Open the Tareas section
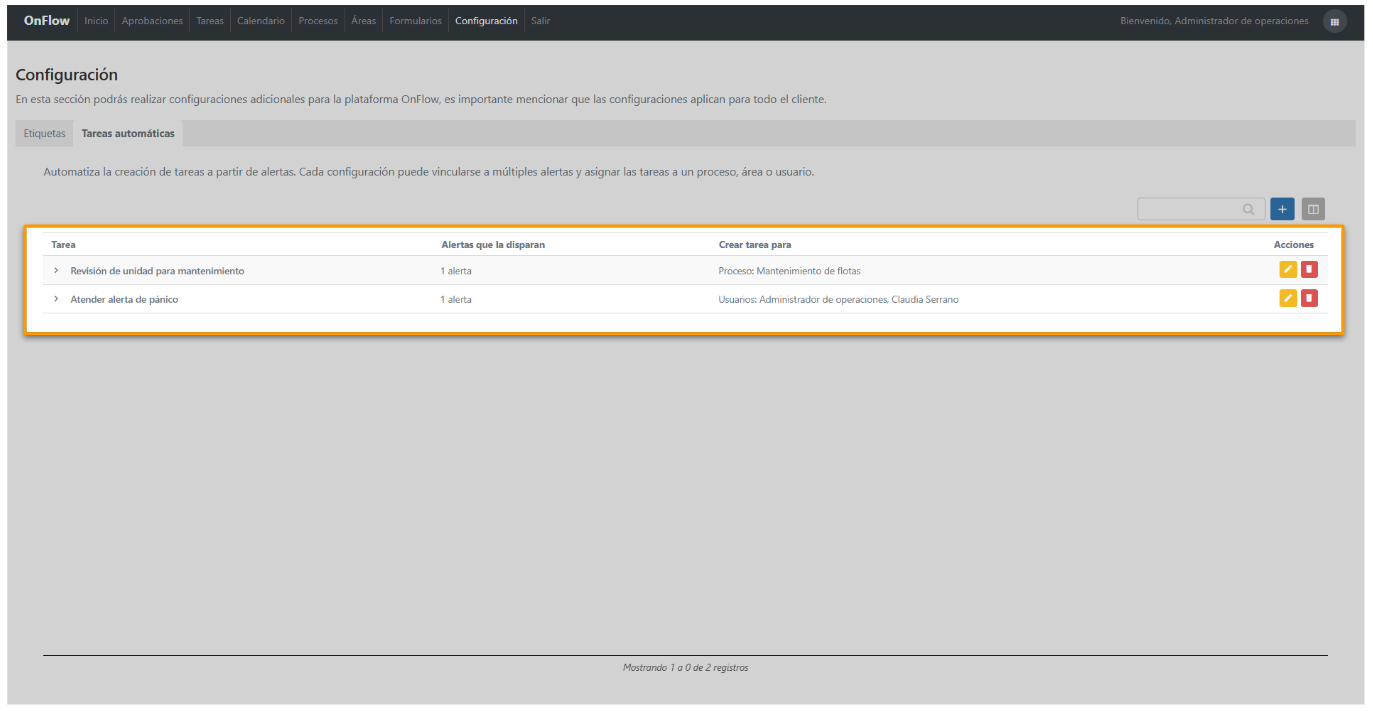 tap(210, 21)
